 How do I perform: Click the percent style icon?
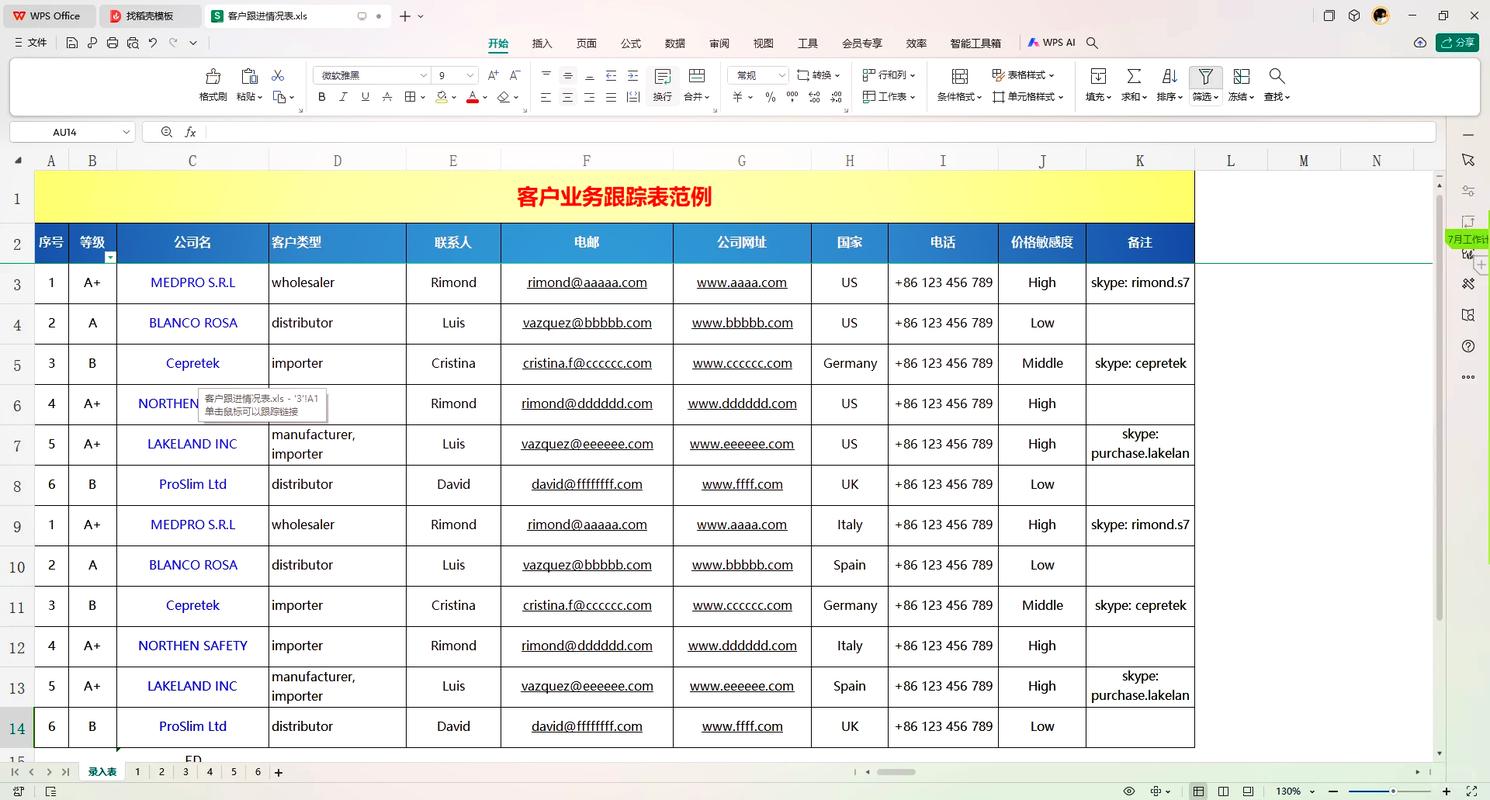coord(770,97)
